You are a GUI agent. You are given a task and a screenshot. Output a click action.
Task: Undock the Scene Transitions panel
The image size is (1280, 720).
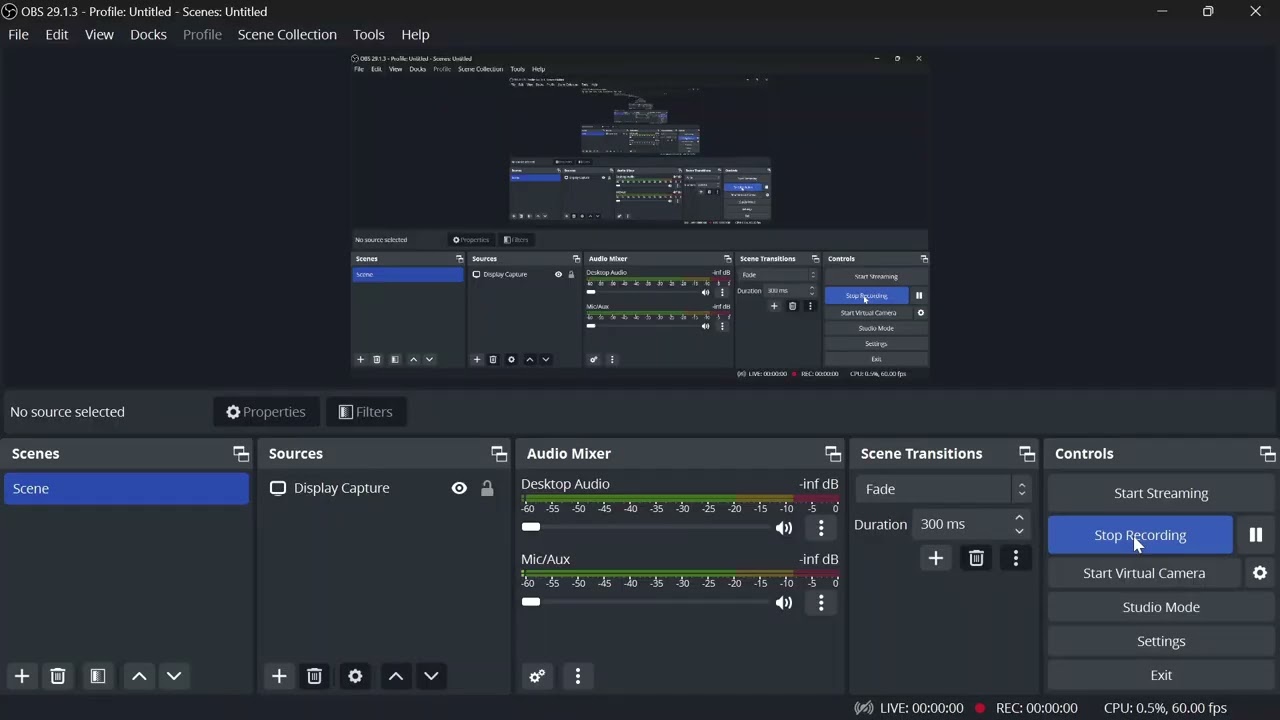click(x=1027, y=454)
